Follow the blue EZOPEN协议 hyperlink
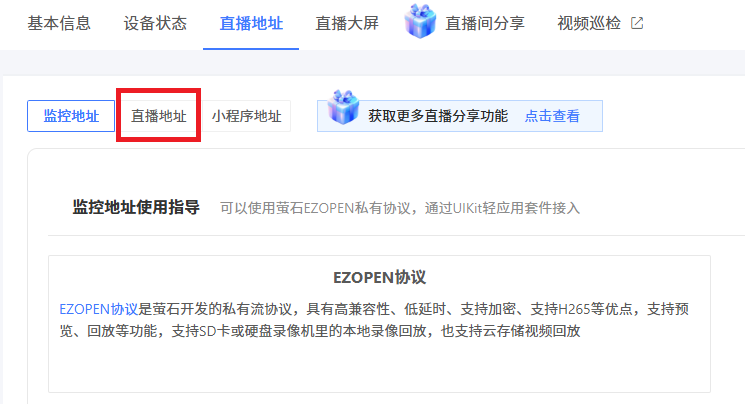Screen dimensions: 745x404 [x=98, y=309]
